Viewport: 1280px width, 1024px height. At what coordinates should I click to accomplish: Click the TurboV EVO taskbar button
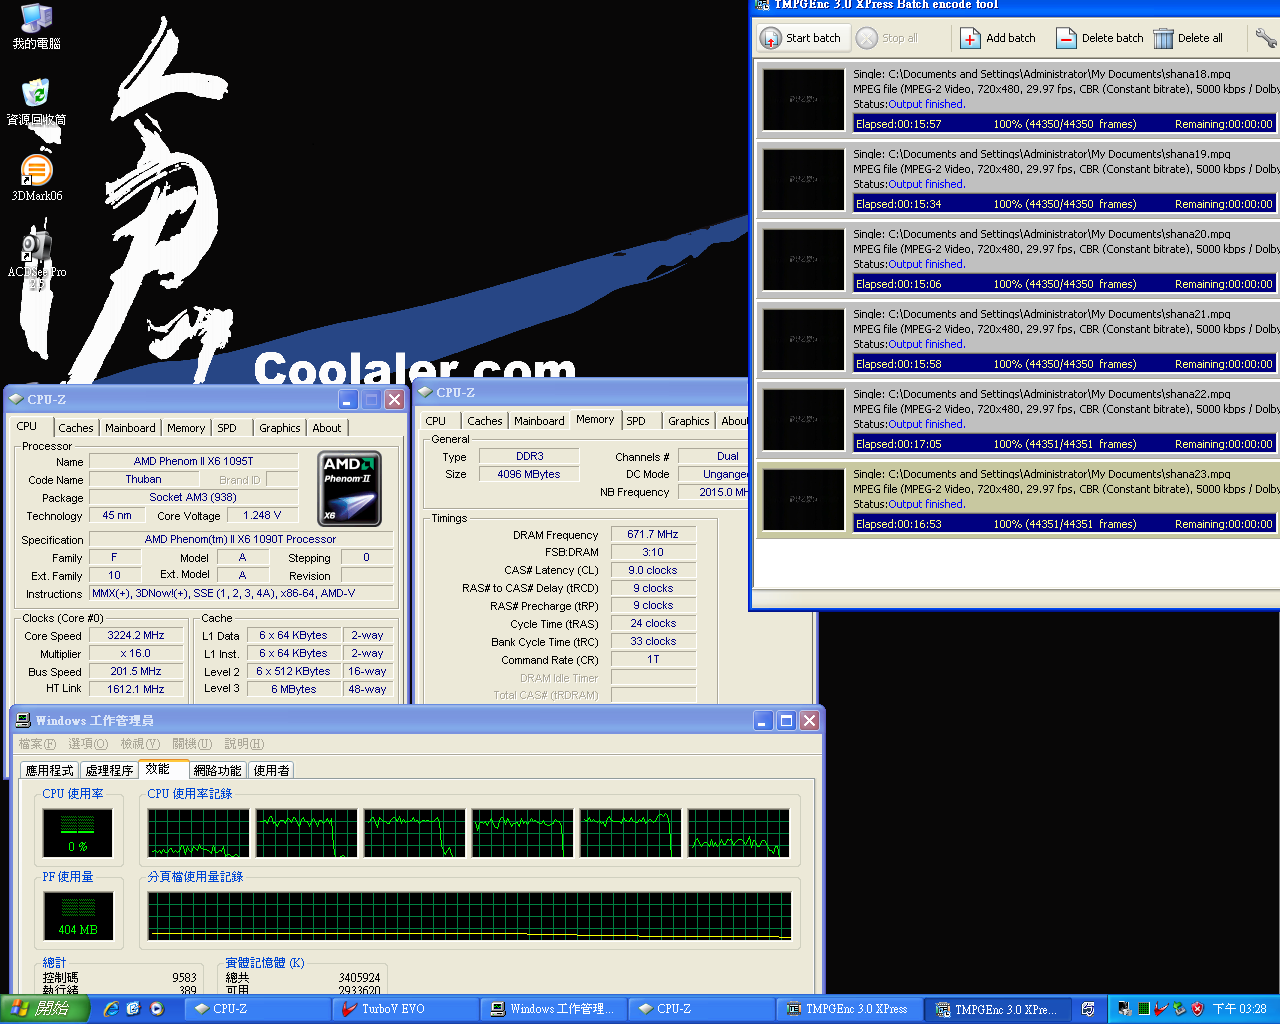[x=405, y=1009]
